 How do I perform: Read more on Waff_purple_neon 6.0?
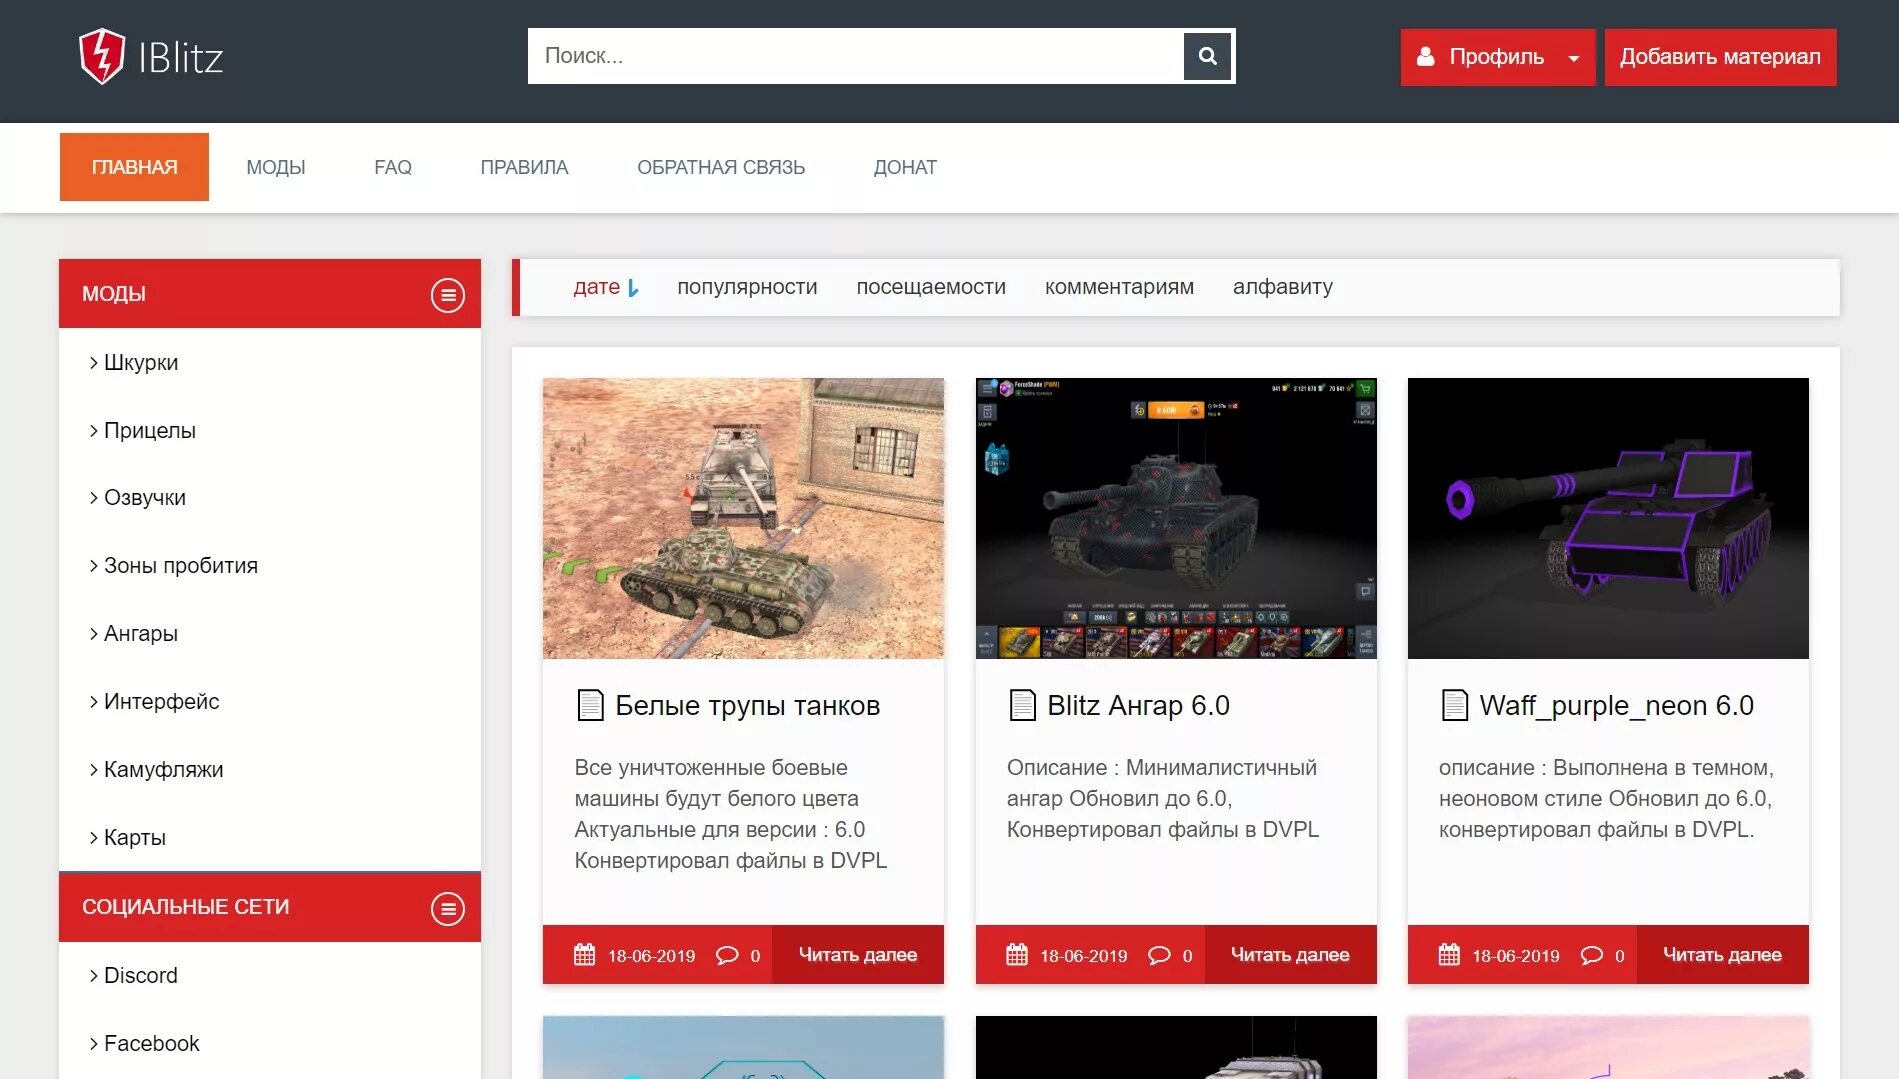coord(1722,955)
